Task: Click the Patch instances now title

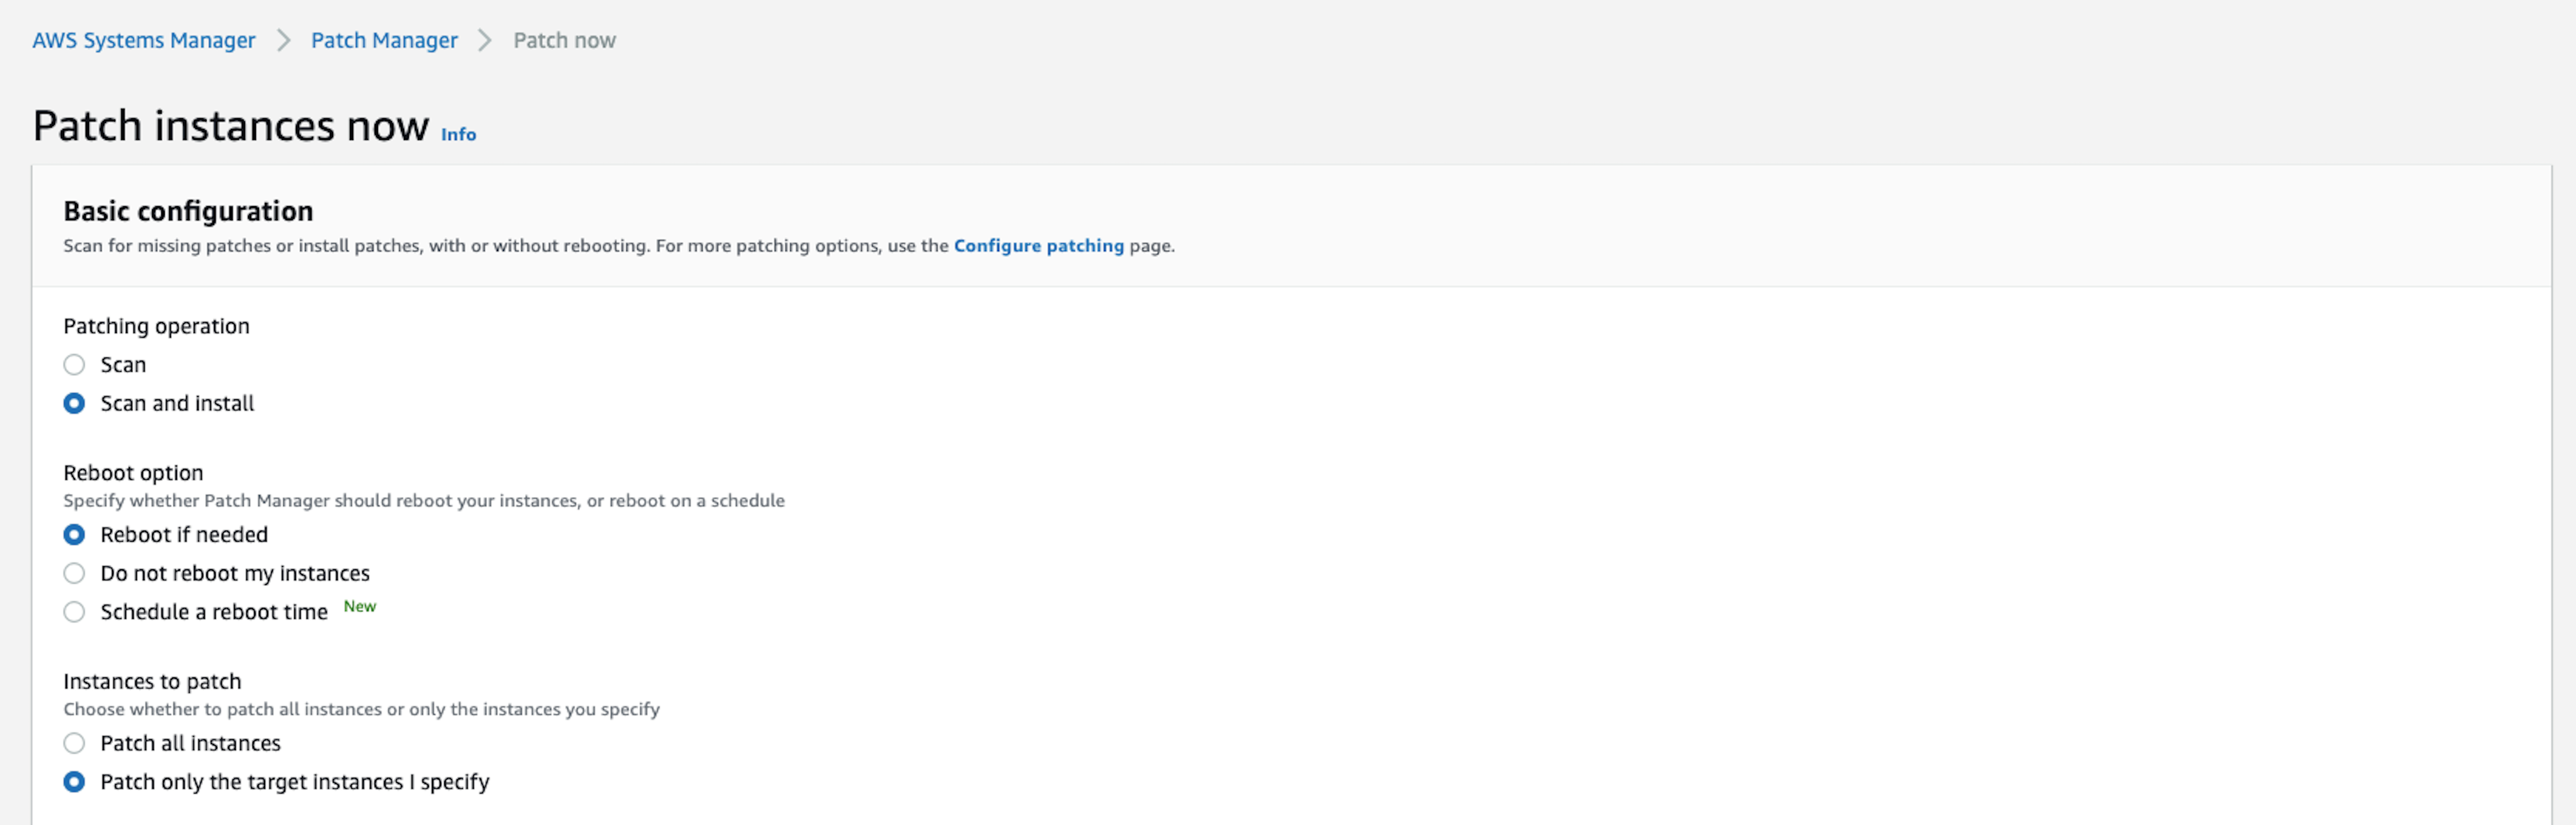Action: tap(231, 126)
